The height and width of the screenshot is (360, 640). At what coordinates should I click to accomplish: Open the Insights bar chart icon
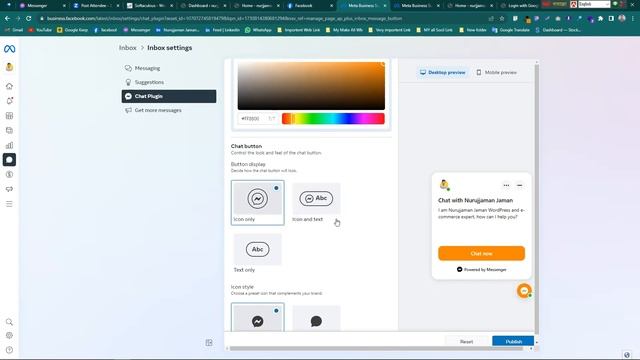point(9,145)
